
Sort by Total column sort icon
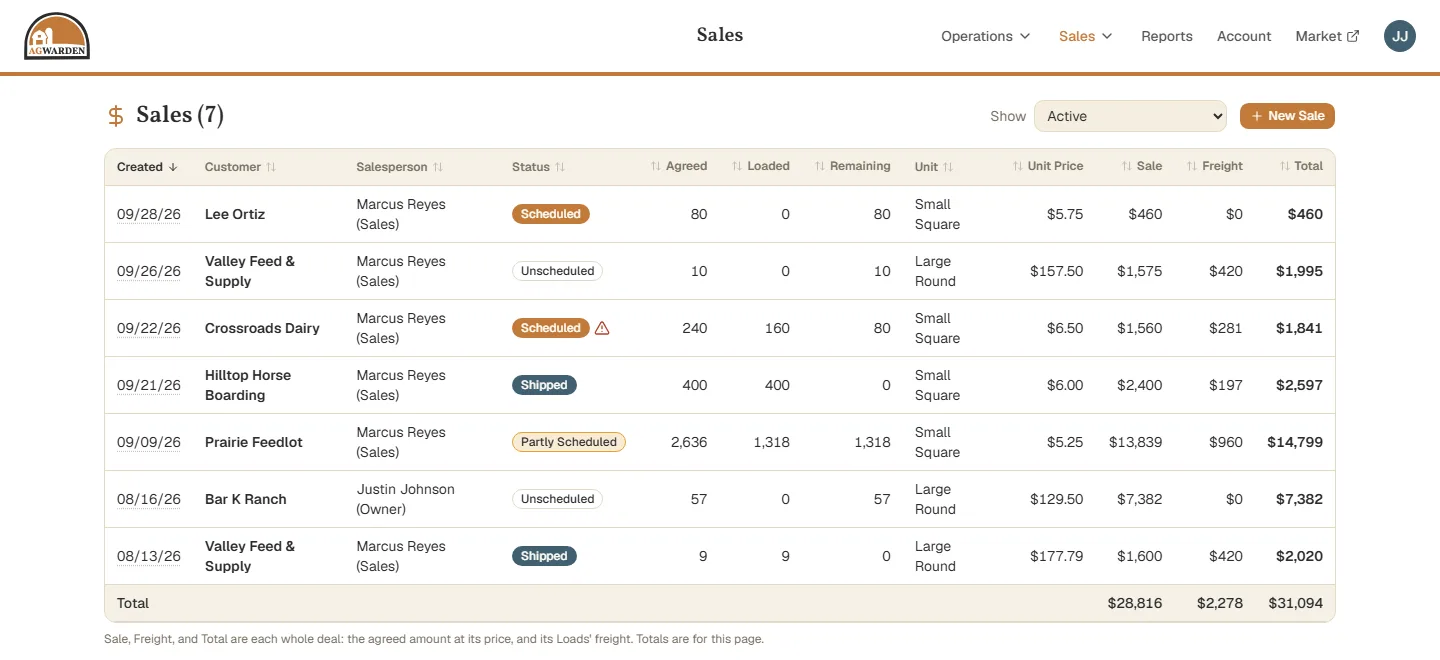coord(1284,166)
